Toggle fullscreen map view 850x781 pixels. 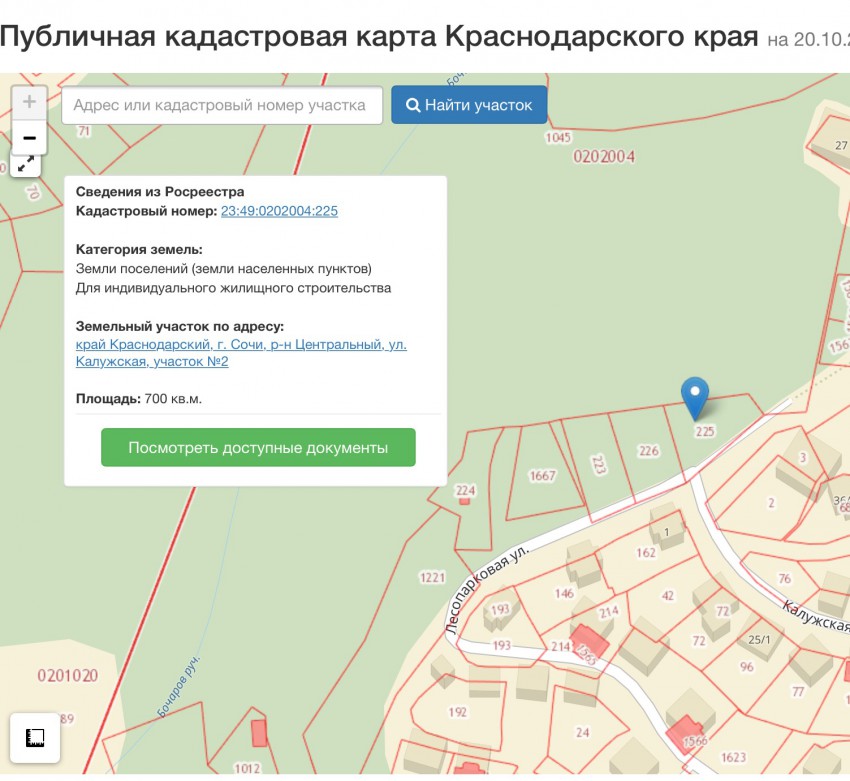[26, 165]
